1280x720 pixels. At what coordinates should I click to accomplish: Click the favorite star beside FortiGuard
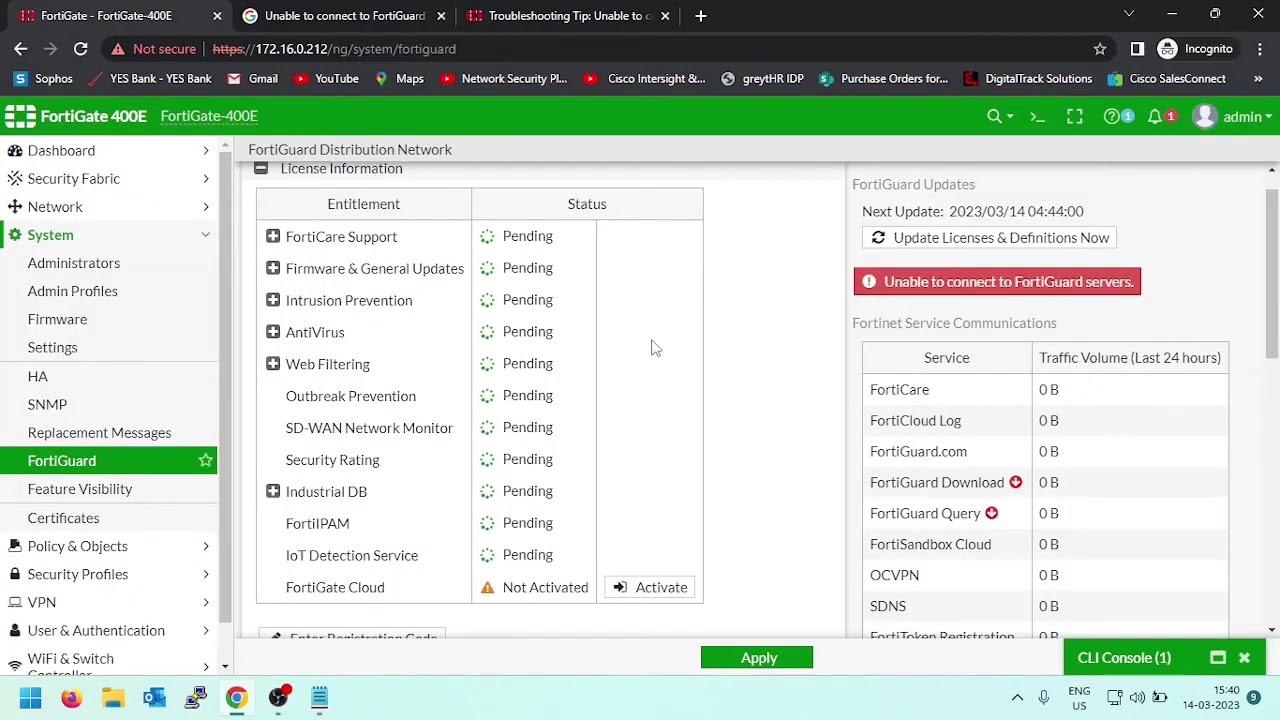205,460
